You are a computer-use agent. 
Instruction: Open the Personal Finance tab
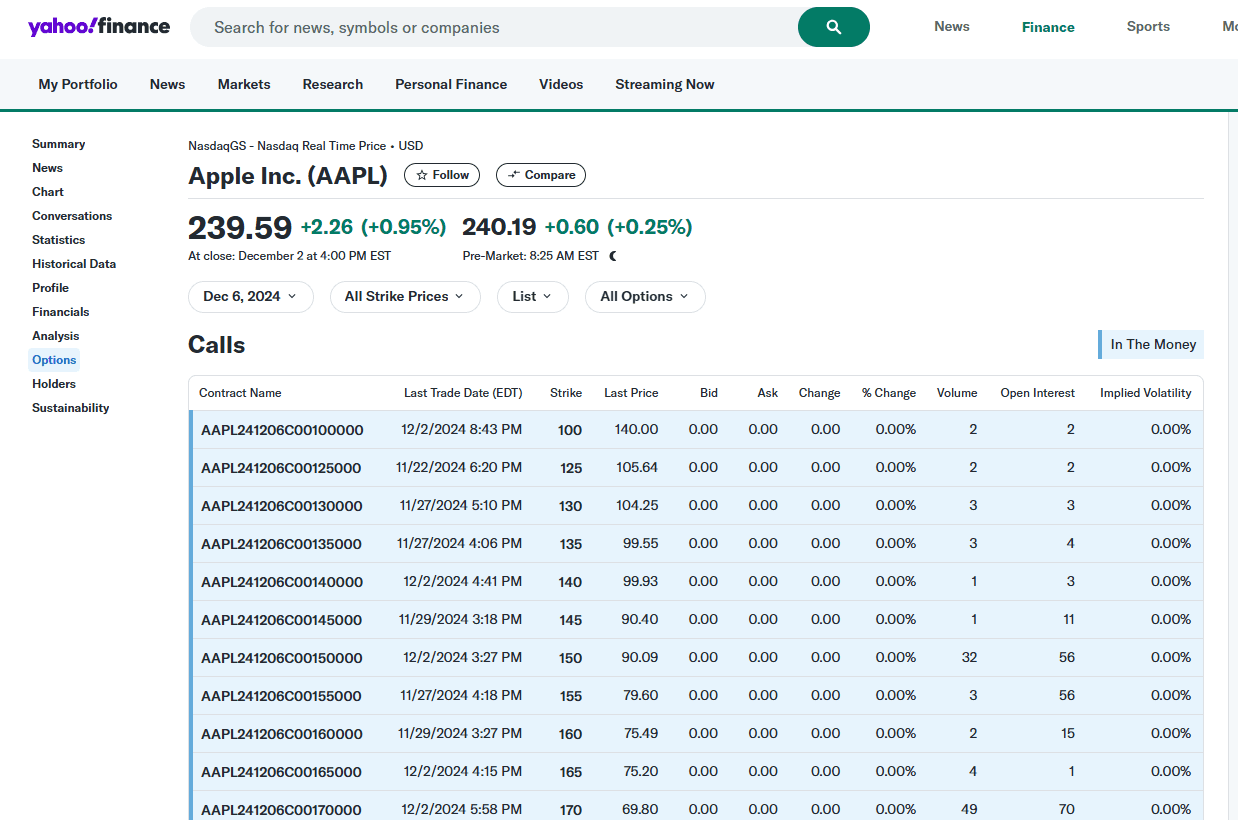pyautogui.click(x=451, y=84)
